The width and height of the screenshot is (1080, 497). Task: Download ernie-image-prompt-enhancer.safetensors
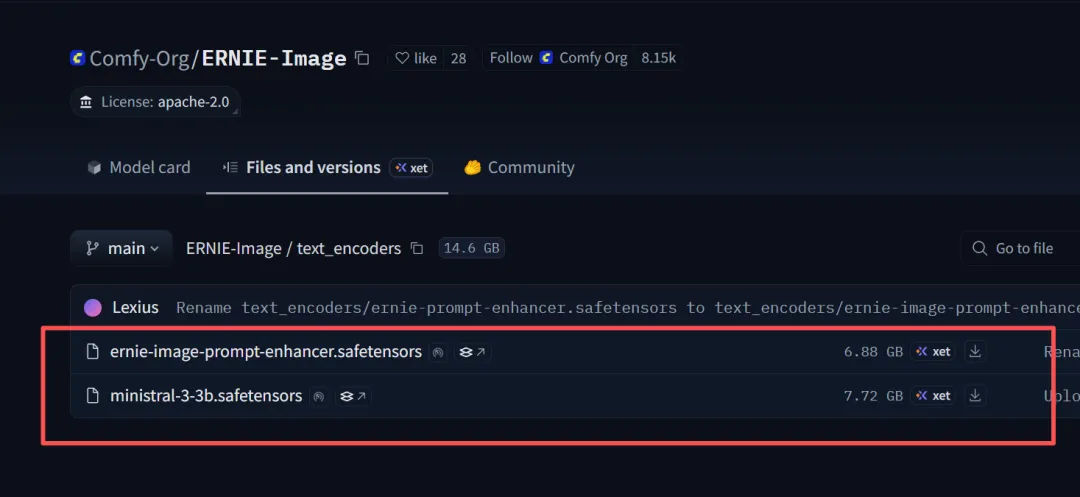(x=975, y=352)
